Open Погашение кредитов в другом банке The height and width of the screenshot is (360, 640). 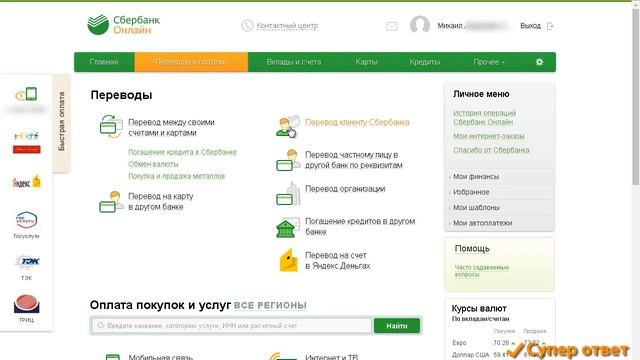(360, 227)
